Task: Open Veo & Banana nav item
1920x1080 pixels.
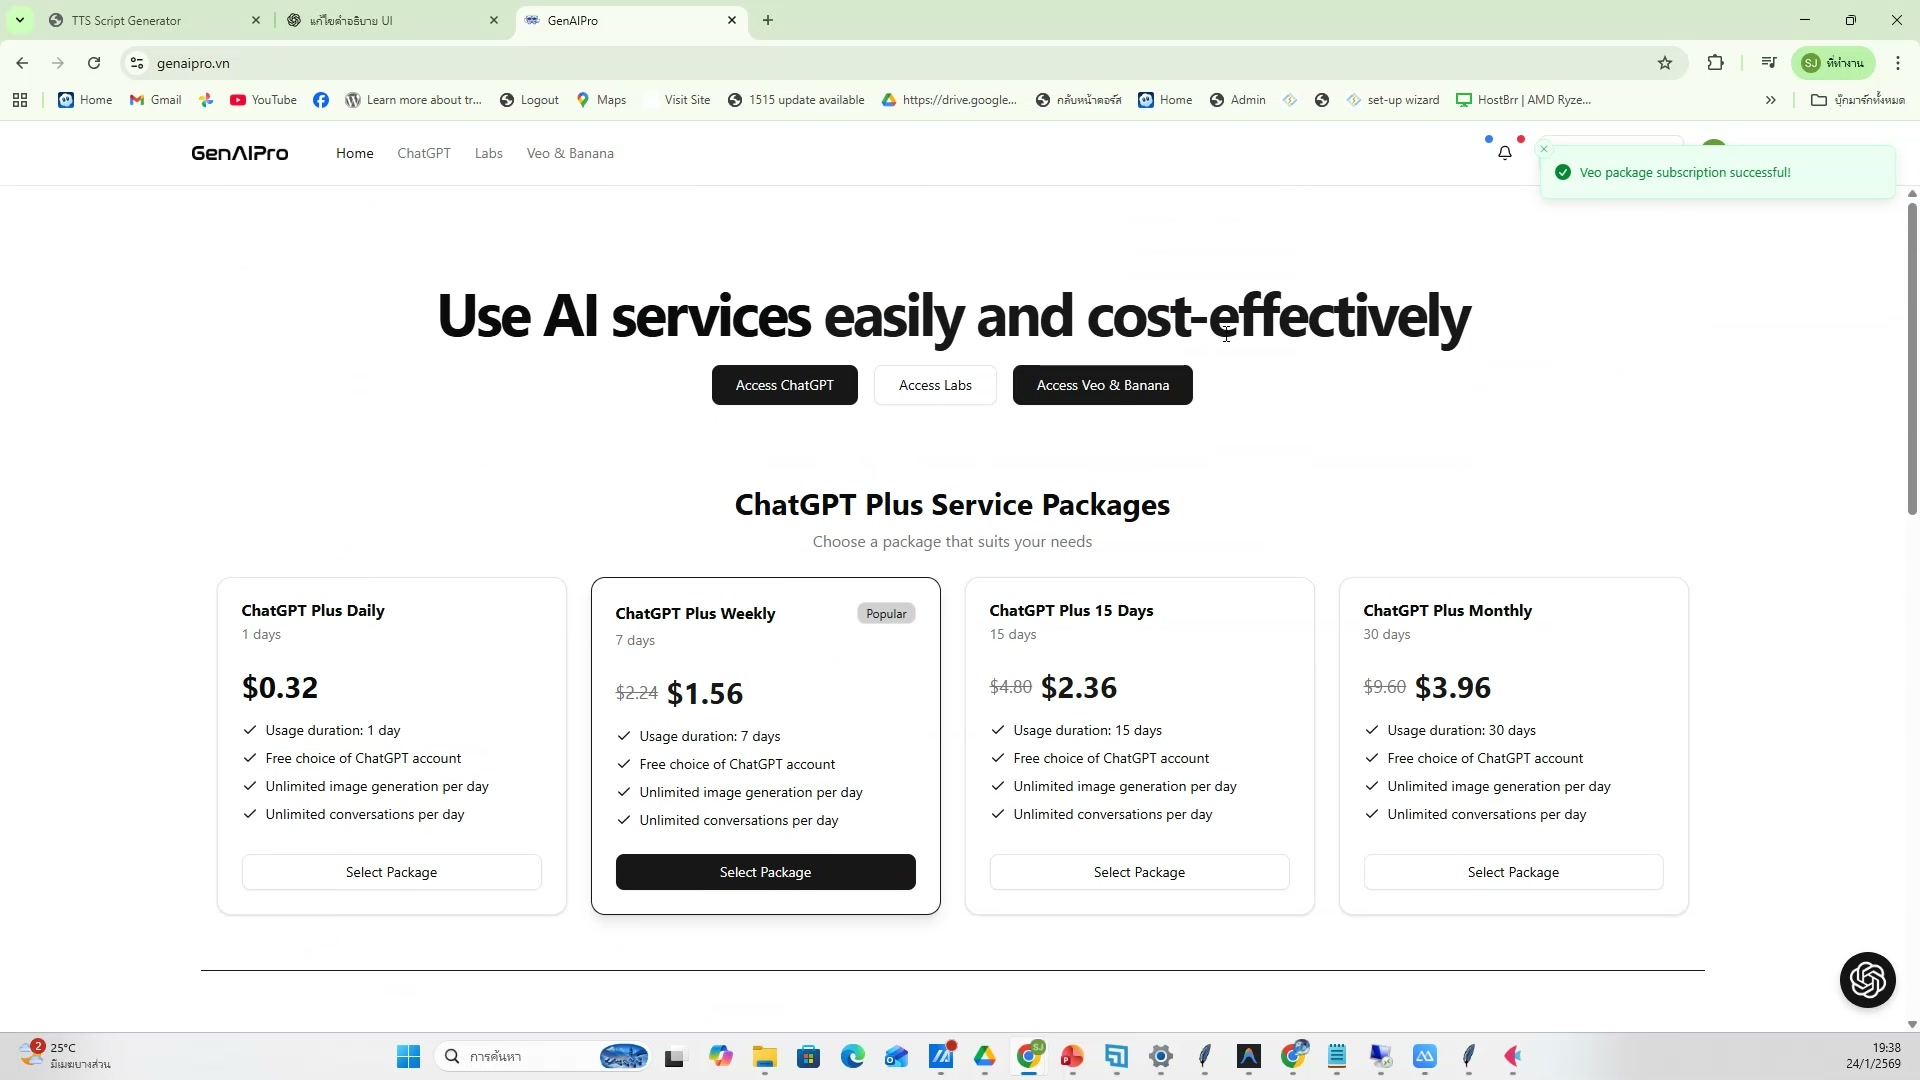Action: click(x=570, y=153)
